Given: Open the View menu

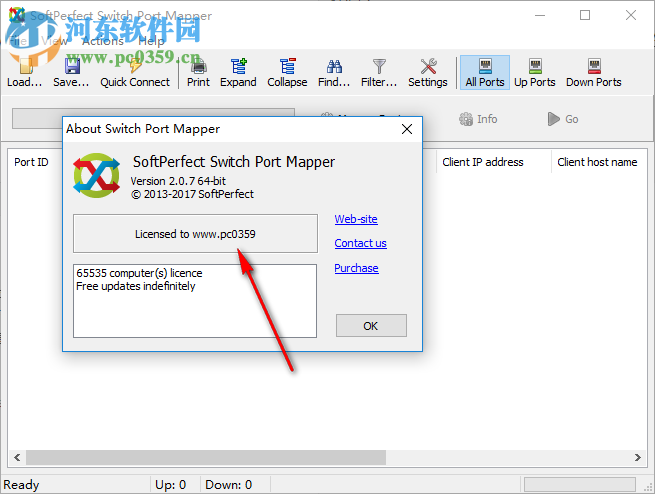Looking at the screenshot, I should pos(54,41).
